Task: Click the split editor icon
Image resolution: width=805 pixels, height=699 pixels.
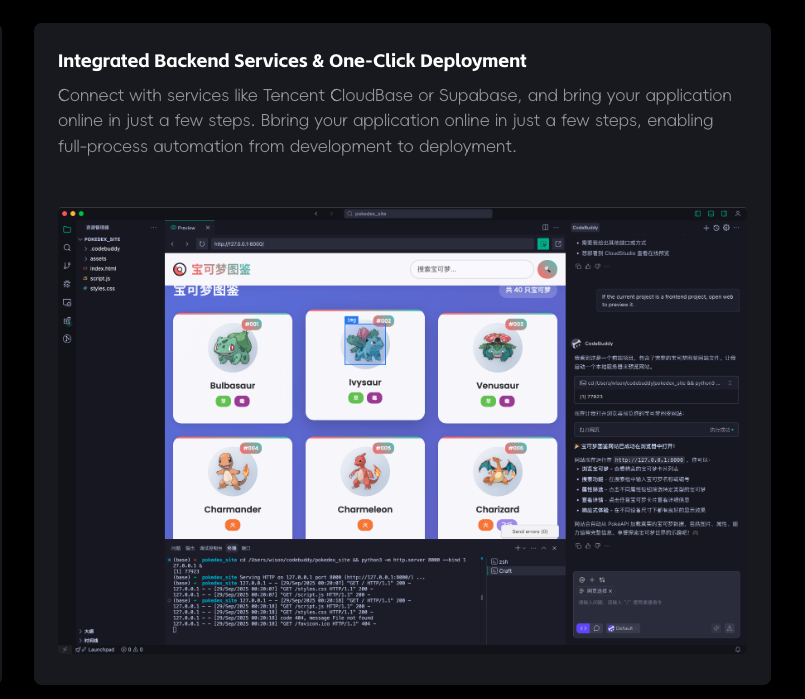Action: pos(545,227)
